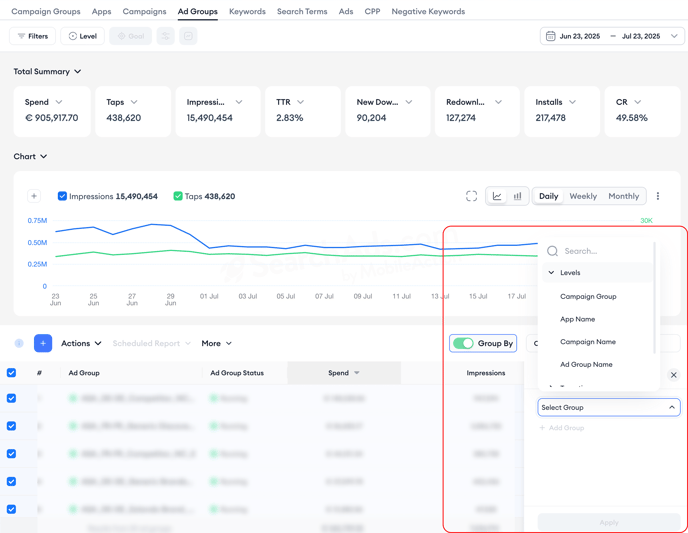Open the Ads tab
This screenshot has width=688, height=533.
tap(346, 11)
